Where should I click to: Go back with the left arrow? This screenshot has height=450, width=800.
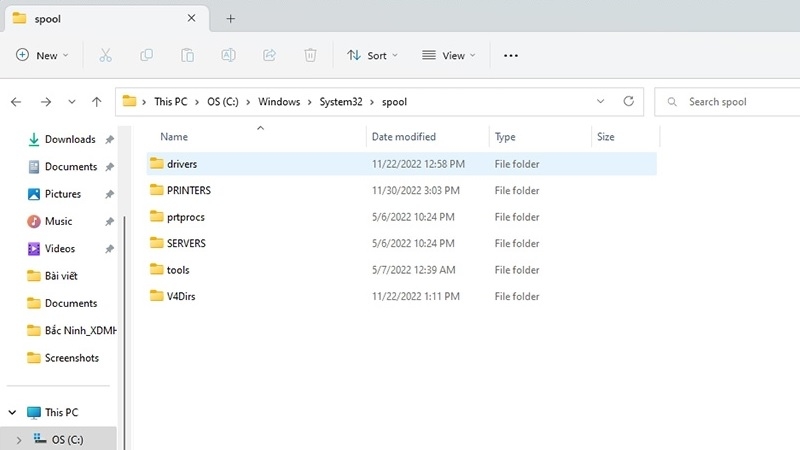tap(16, 102)
